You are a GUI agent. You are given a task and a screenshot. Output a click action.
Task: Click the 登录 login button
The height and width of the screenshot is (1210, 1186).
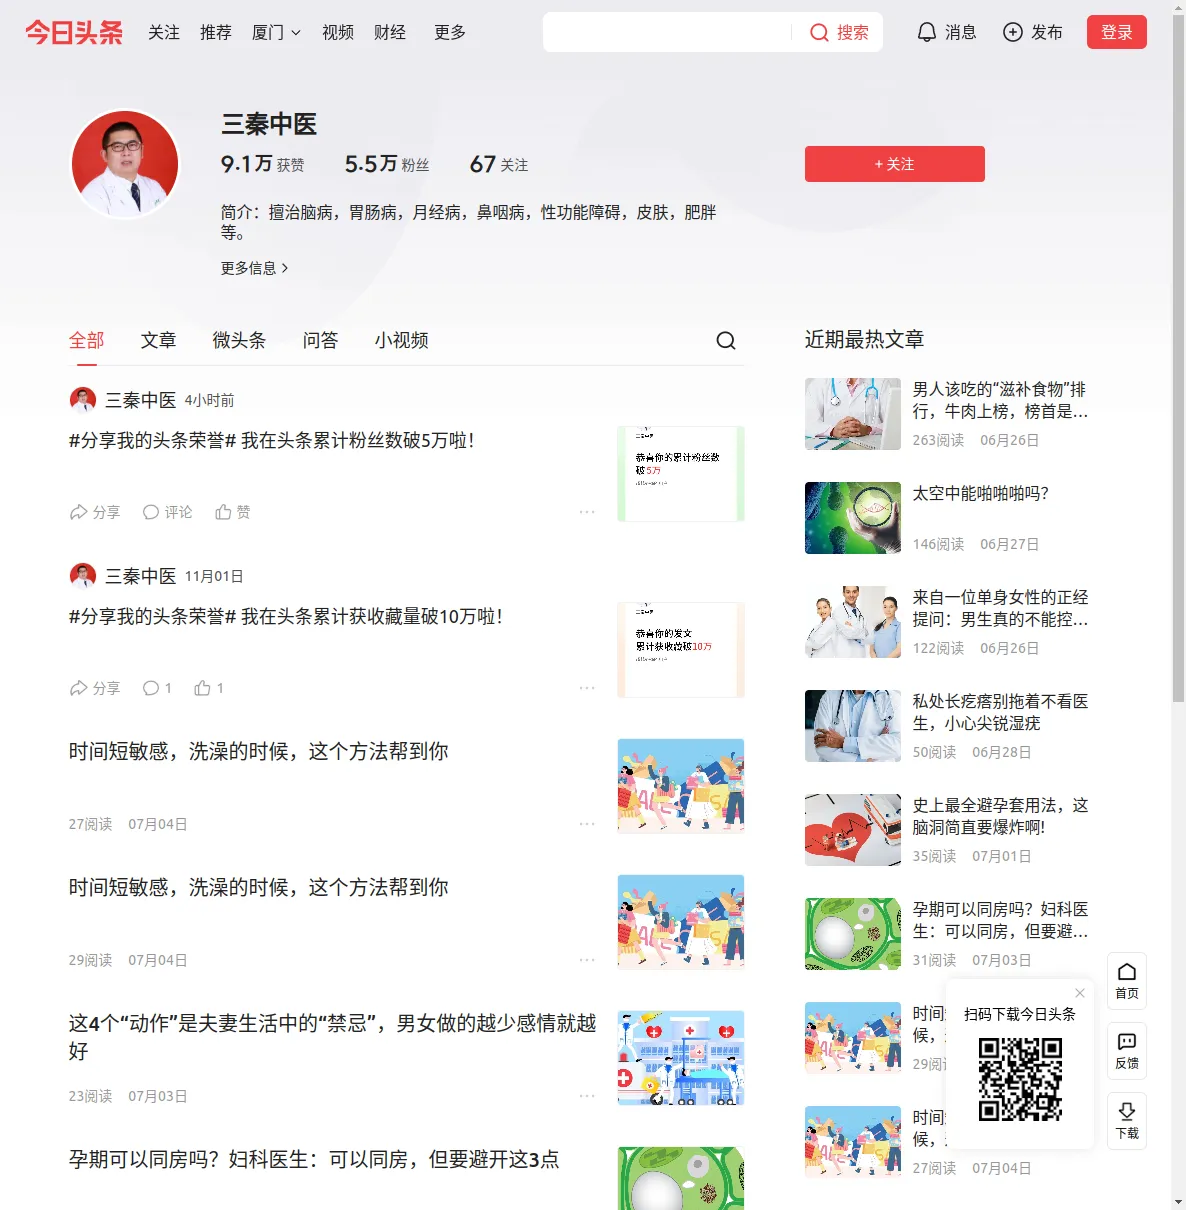click(x=1117, y=32)
